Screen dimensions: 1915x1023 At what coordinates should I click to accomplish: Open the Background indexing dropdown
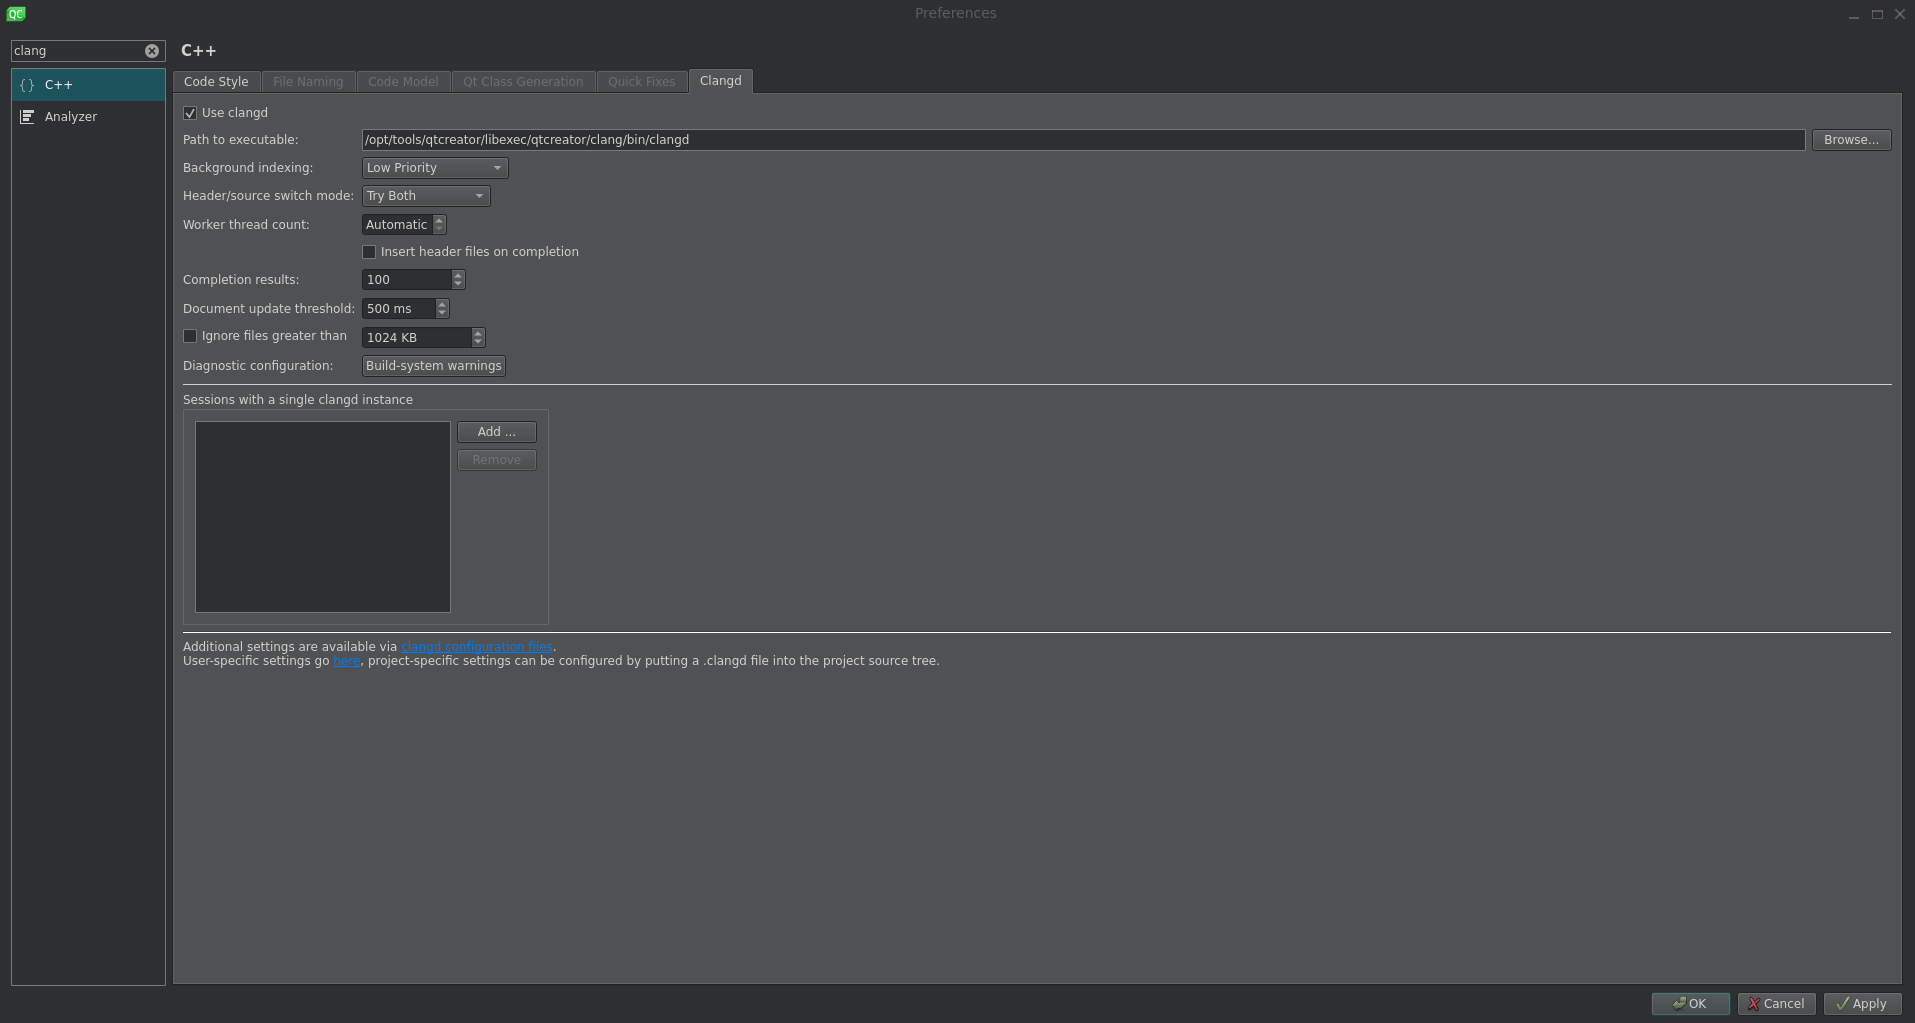coord(435,168)
